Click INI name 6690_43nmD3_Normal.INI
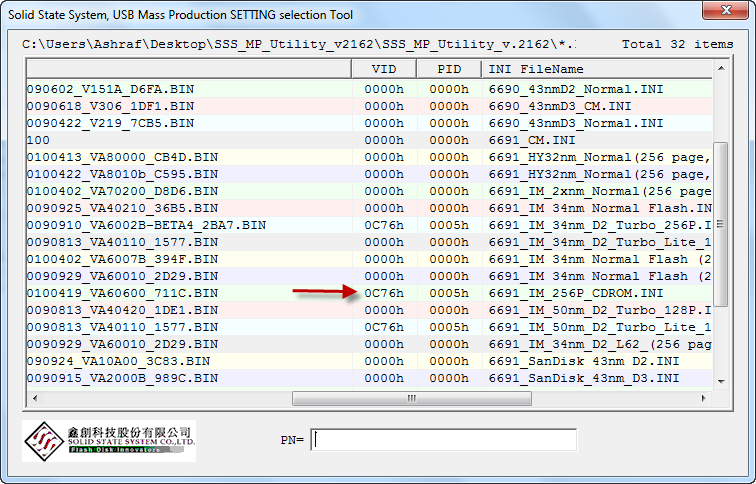The image size is (756, 484). click(x=576, y=123)
